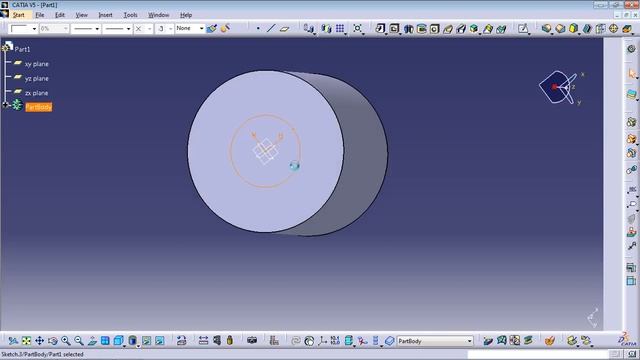Open the 0% transparency dropdown
Image resolution: width=640 pixels, height=360 pixels.
click(x=65, y=29)
